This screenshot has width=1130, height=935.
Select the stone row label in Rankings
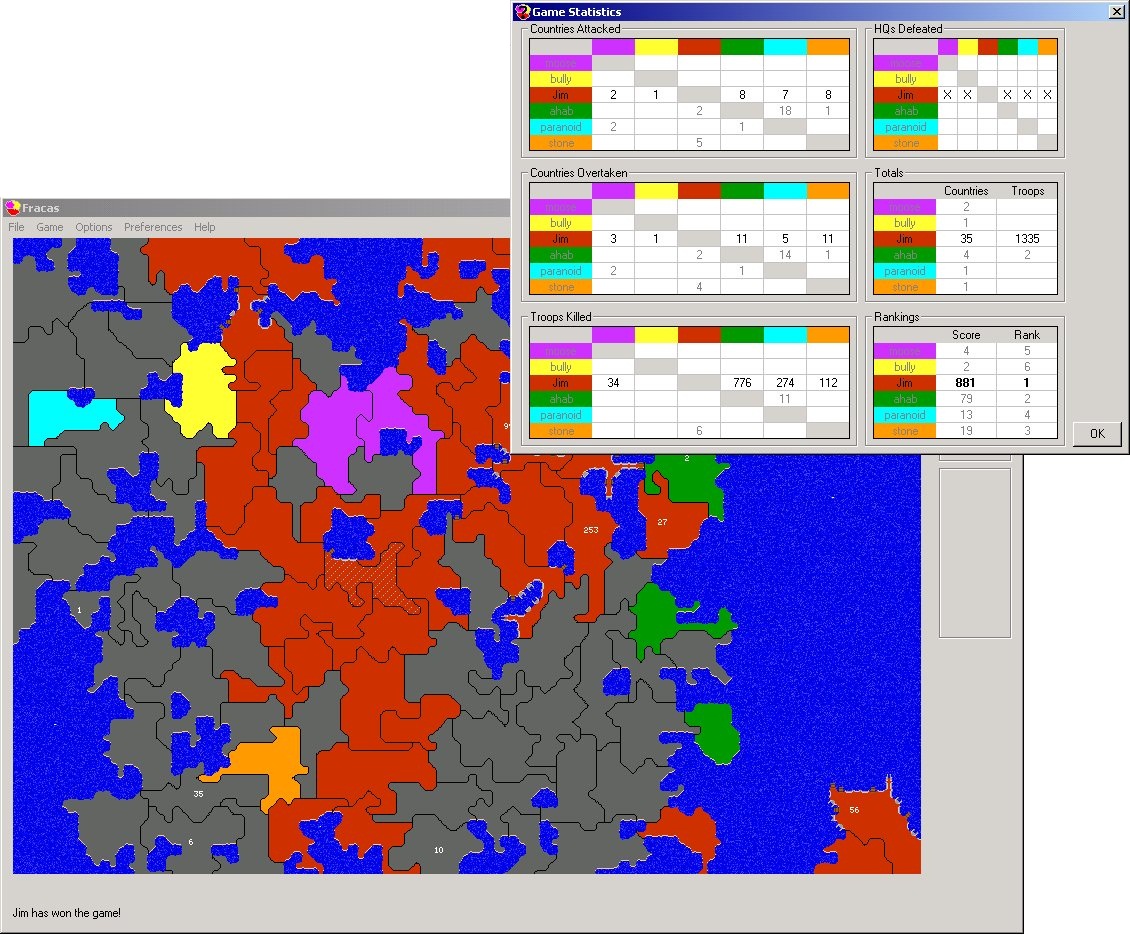[x=905, y=431]
